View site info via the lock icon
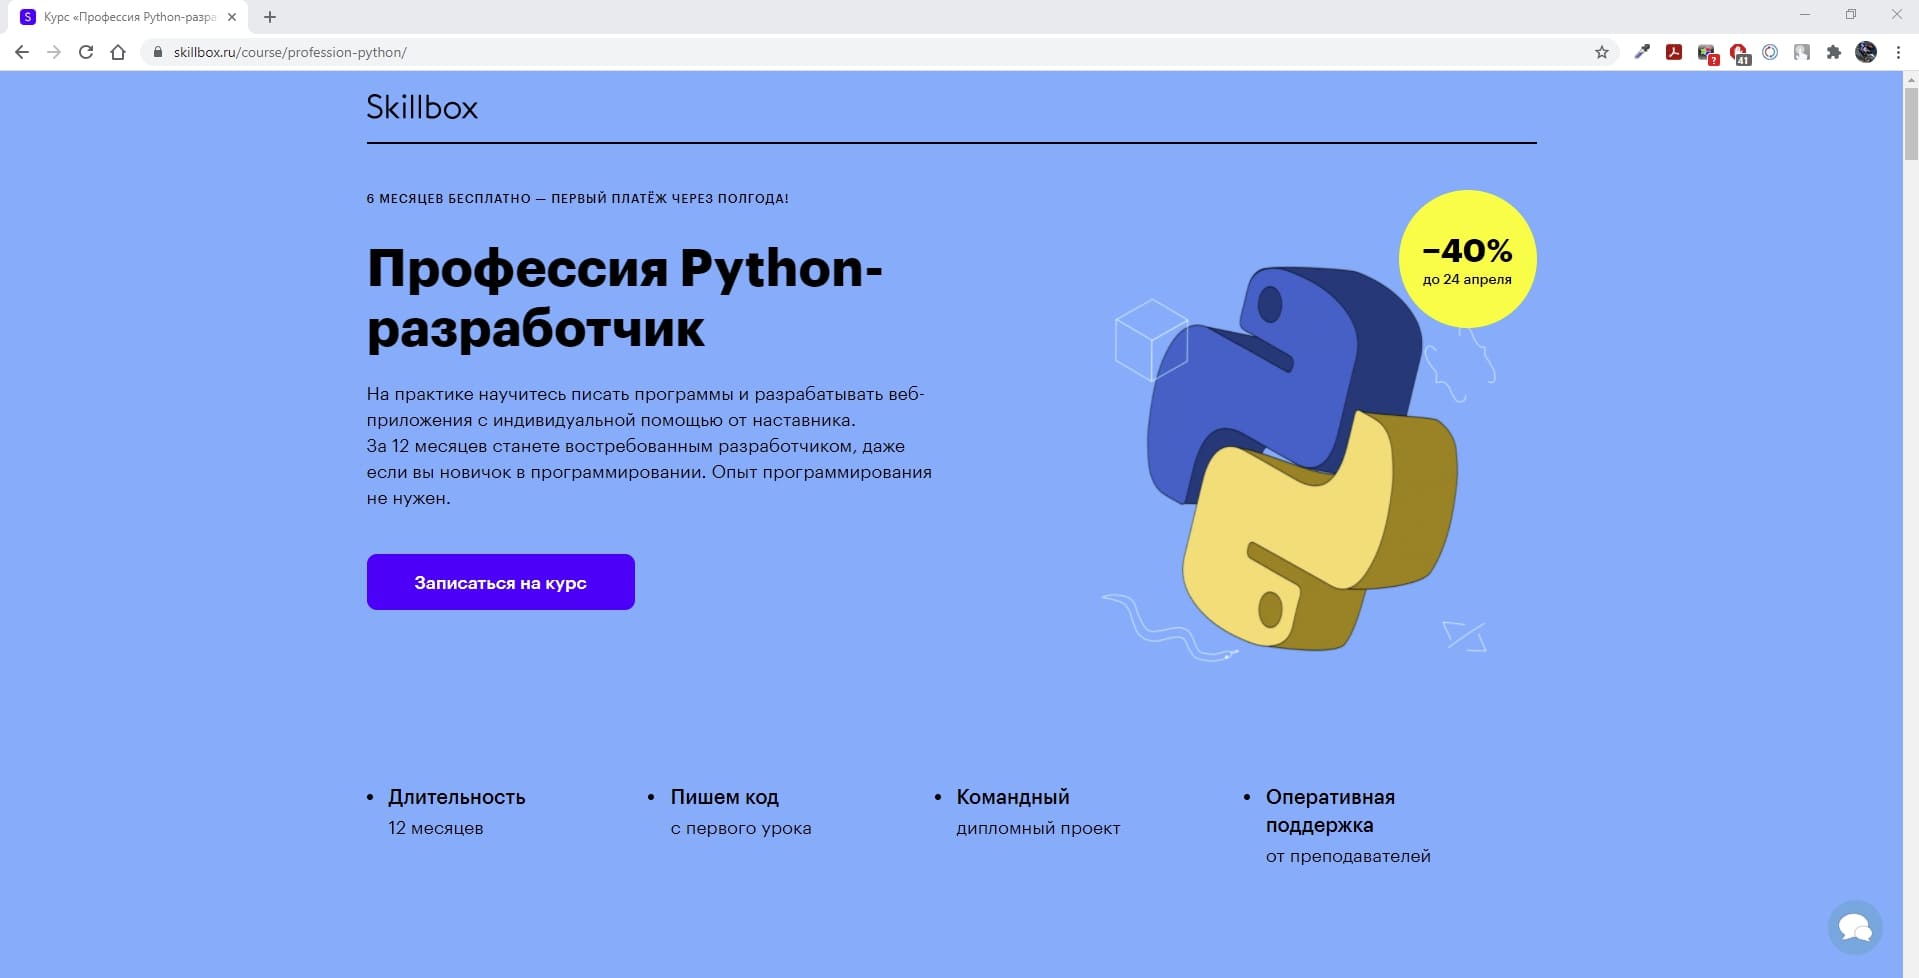Screen dimensions: 1919x978 pyautogui.click(x=157, y=52)
